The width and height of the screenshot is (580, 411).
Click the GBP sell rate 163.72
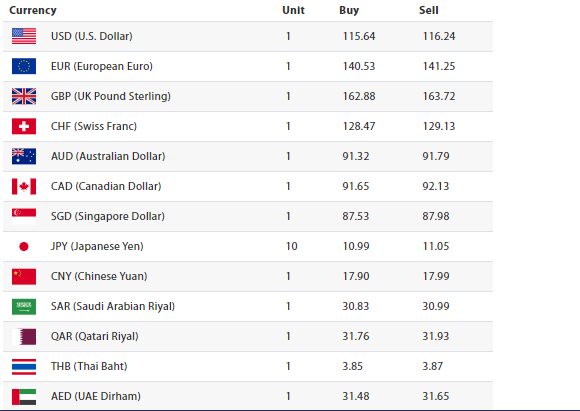(x=439, y=96)
